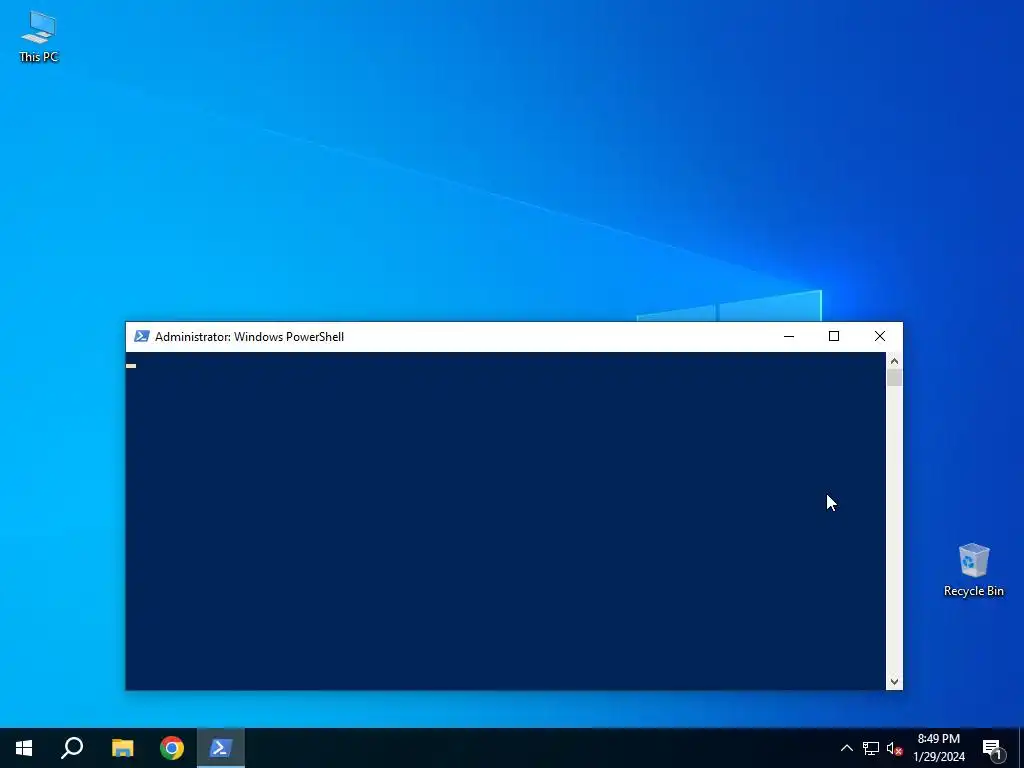Open the clock showing 8:49 PM
Viewport: 1024px width, 768px height.
coord(938,748)
